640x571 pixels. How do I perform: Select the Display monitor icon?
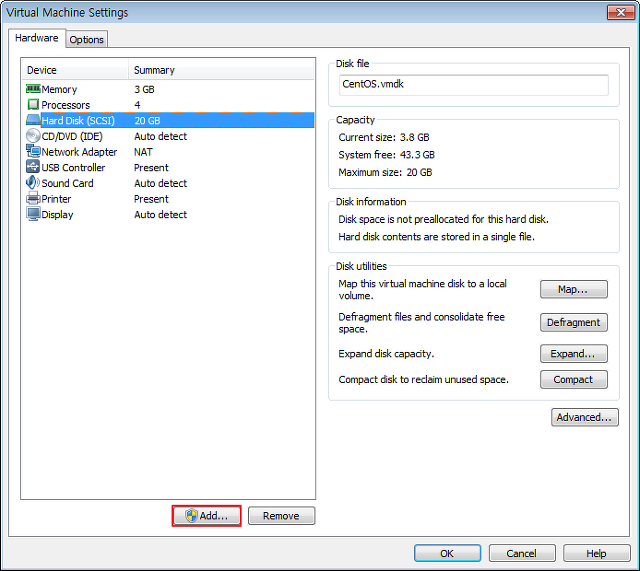[33, 214]
